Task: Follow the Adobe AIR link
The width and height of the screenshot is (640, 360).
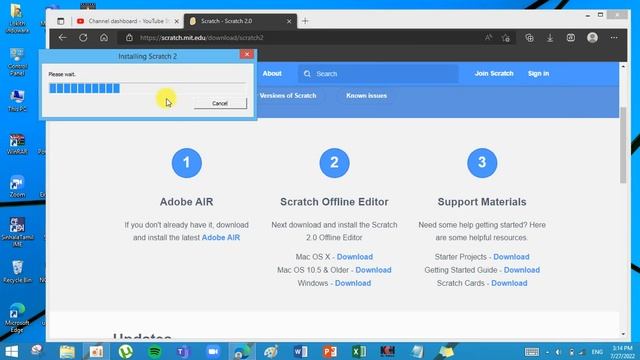Action: point(221,238)
